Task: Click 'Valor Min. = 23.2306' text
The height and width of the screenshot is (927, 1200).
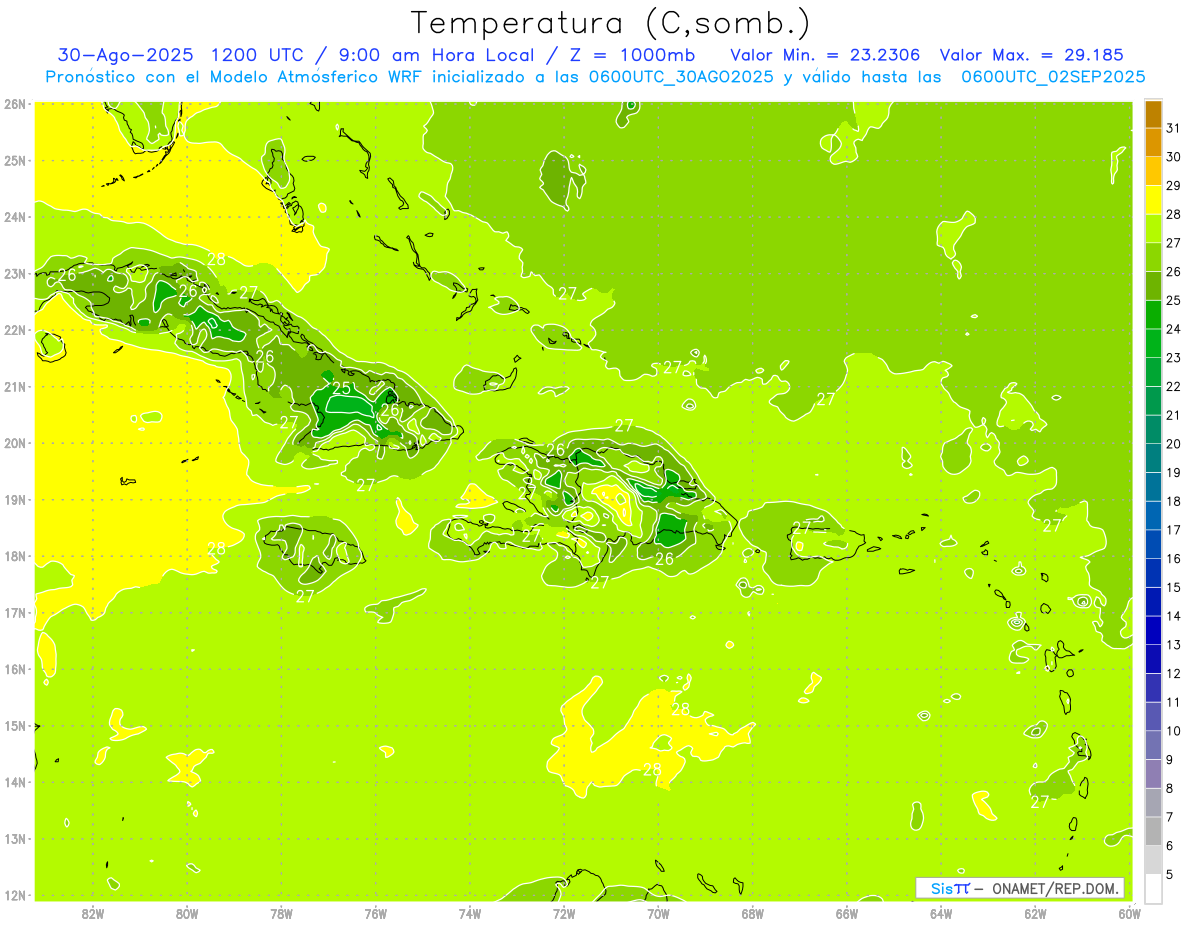Action: point(826,55)
